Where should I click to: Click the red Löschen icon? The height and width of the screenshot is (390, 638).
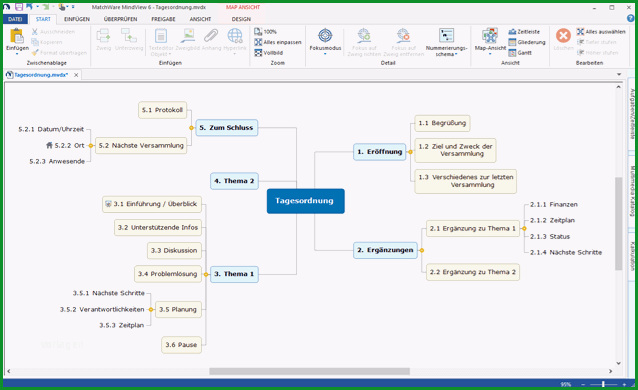click(x=563, y=35)
